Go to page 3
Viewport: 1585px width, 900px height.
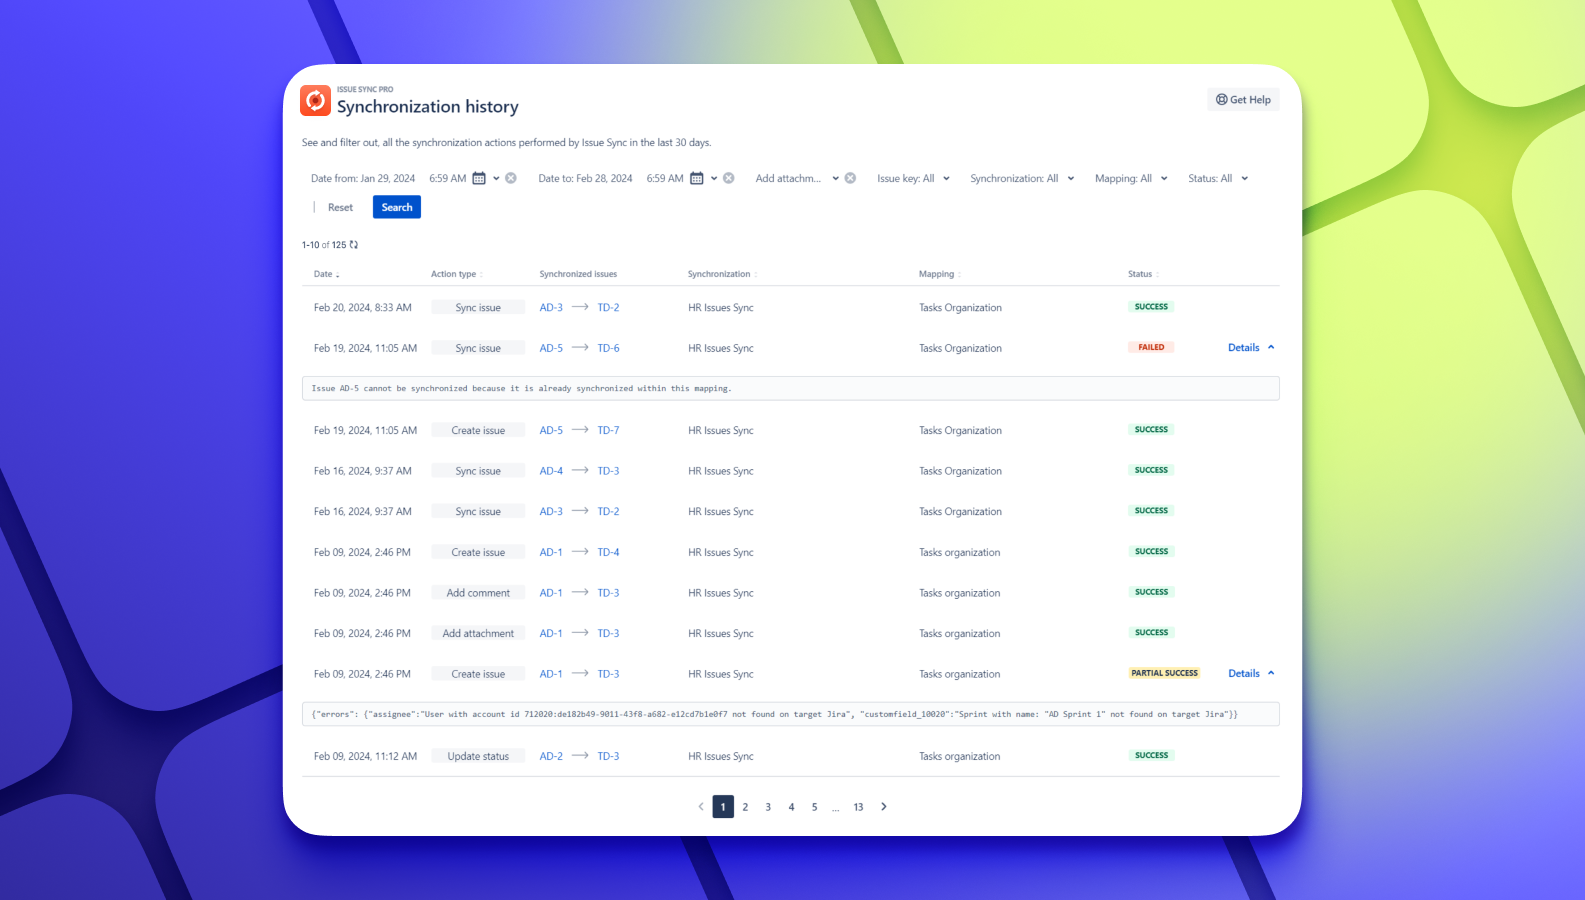click(768, 807)
